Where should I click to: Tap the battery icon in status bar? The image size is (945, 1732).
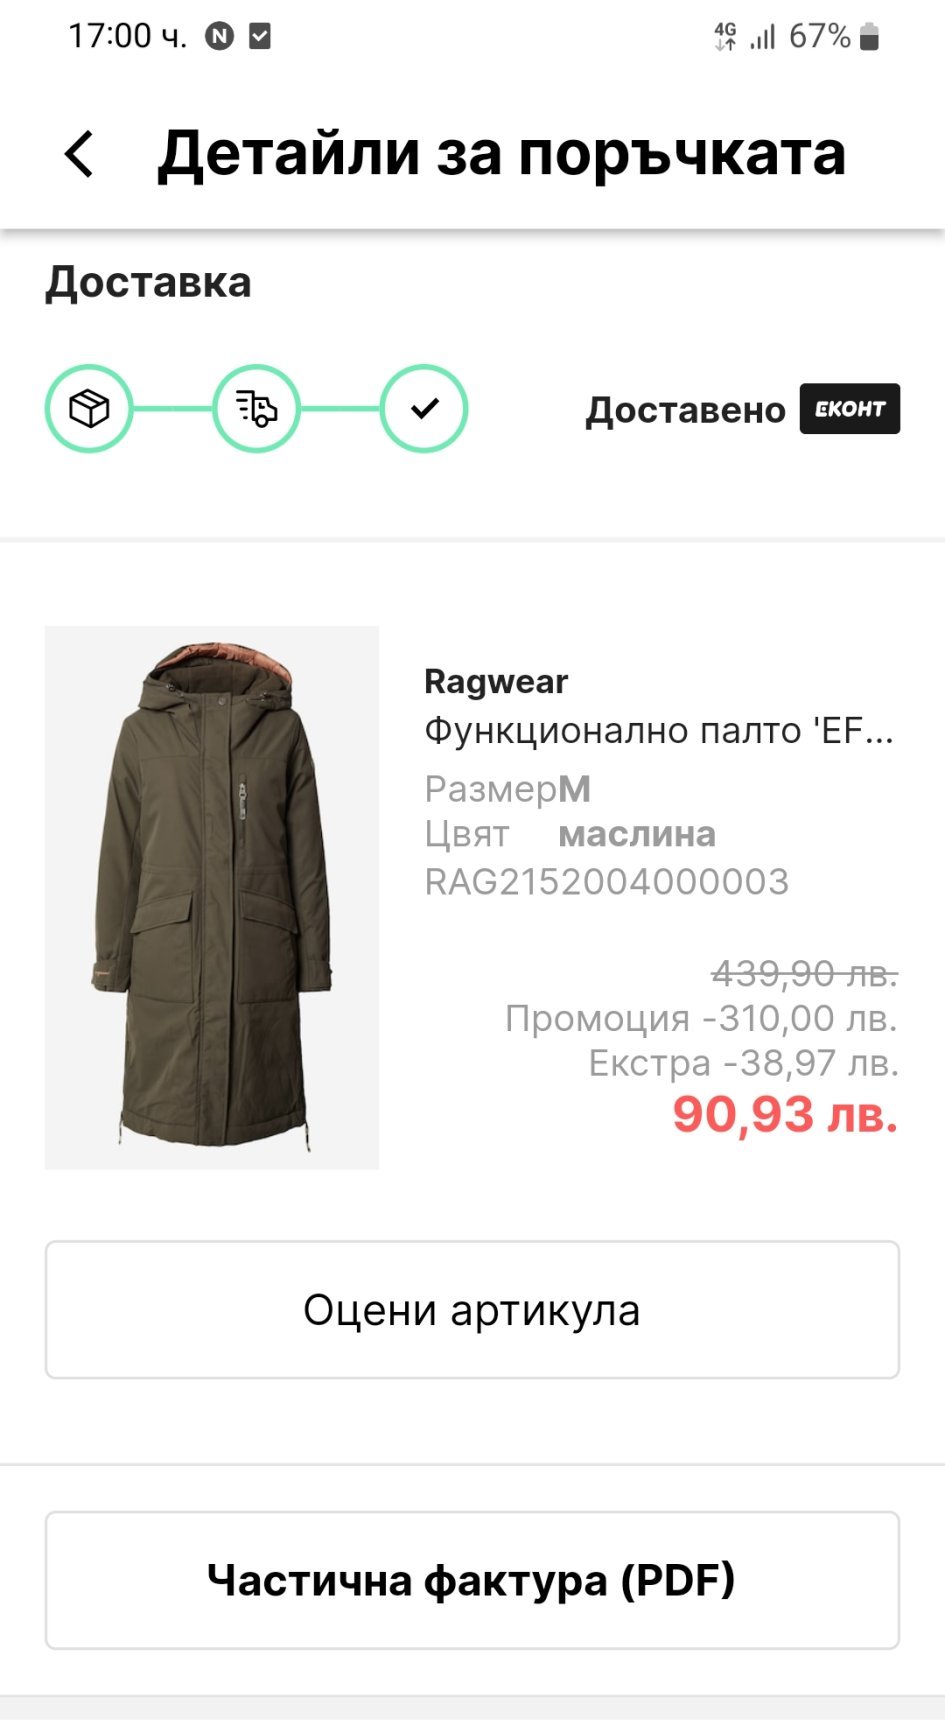[x=869, y=37]
